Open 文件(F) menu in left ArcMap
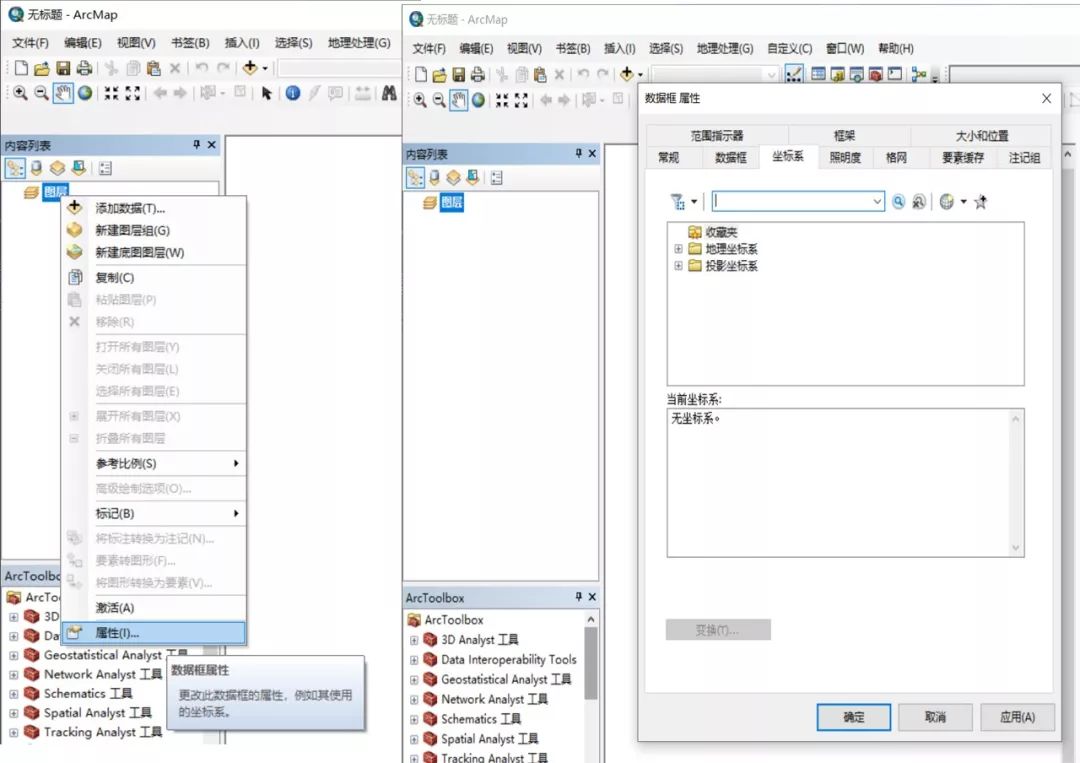The width and height of the screenshot is (1080, 763). coord(30,43)
